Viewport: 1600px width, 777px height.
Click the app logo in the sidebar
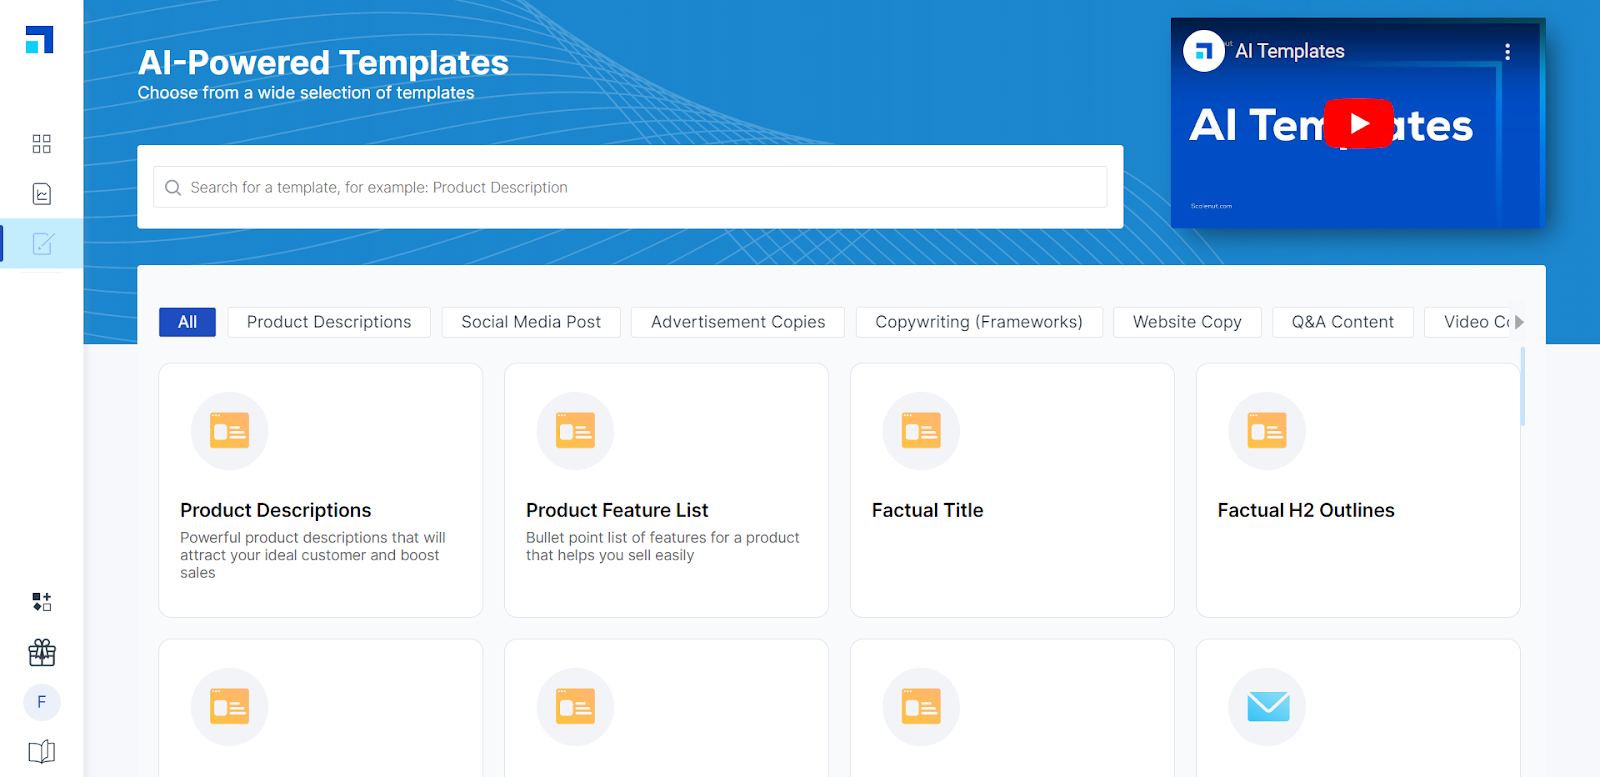[40, 40]
